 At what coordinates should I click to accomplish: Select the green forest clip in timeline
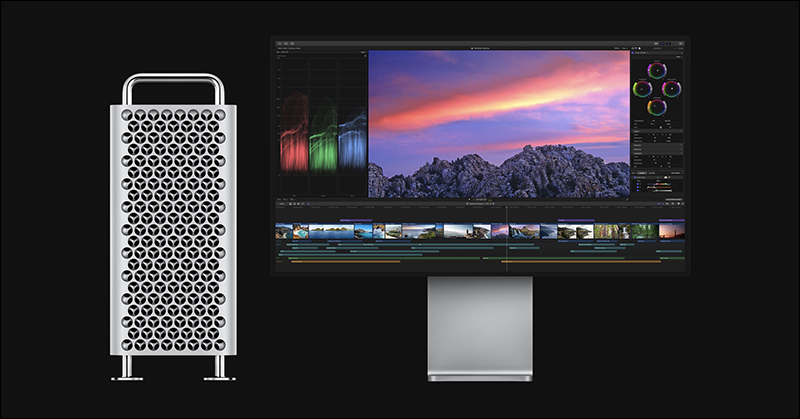[x=606, y=231]
